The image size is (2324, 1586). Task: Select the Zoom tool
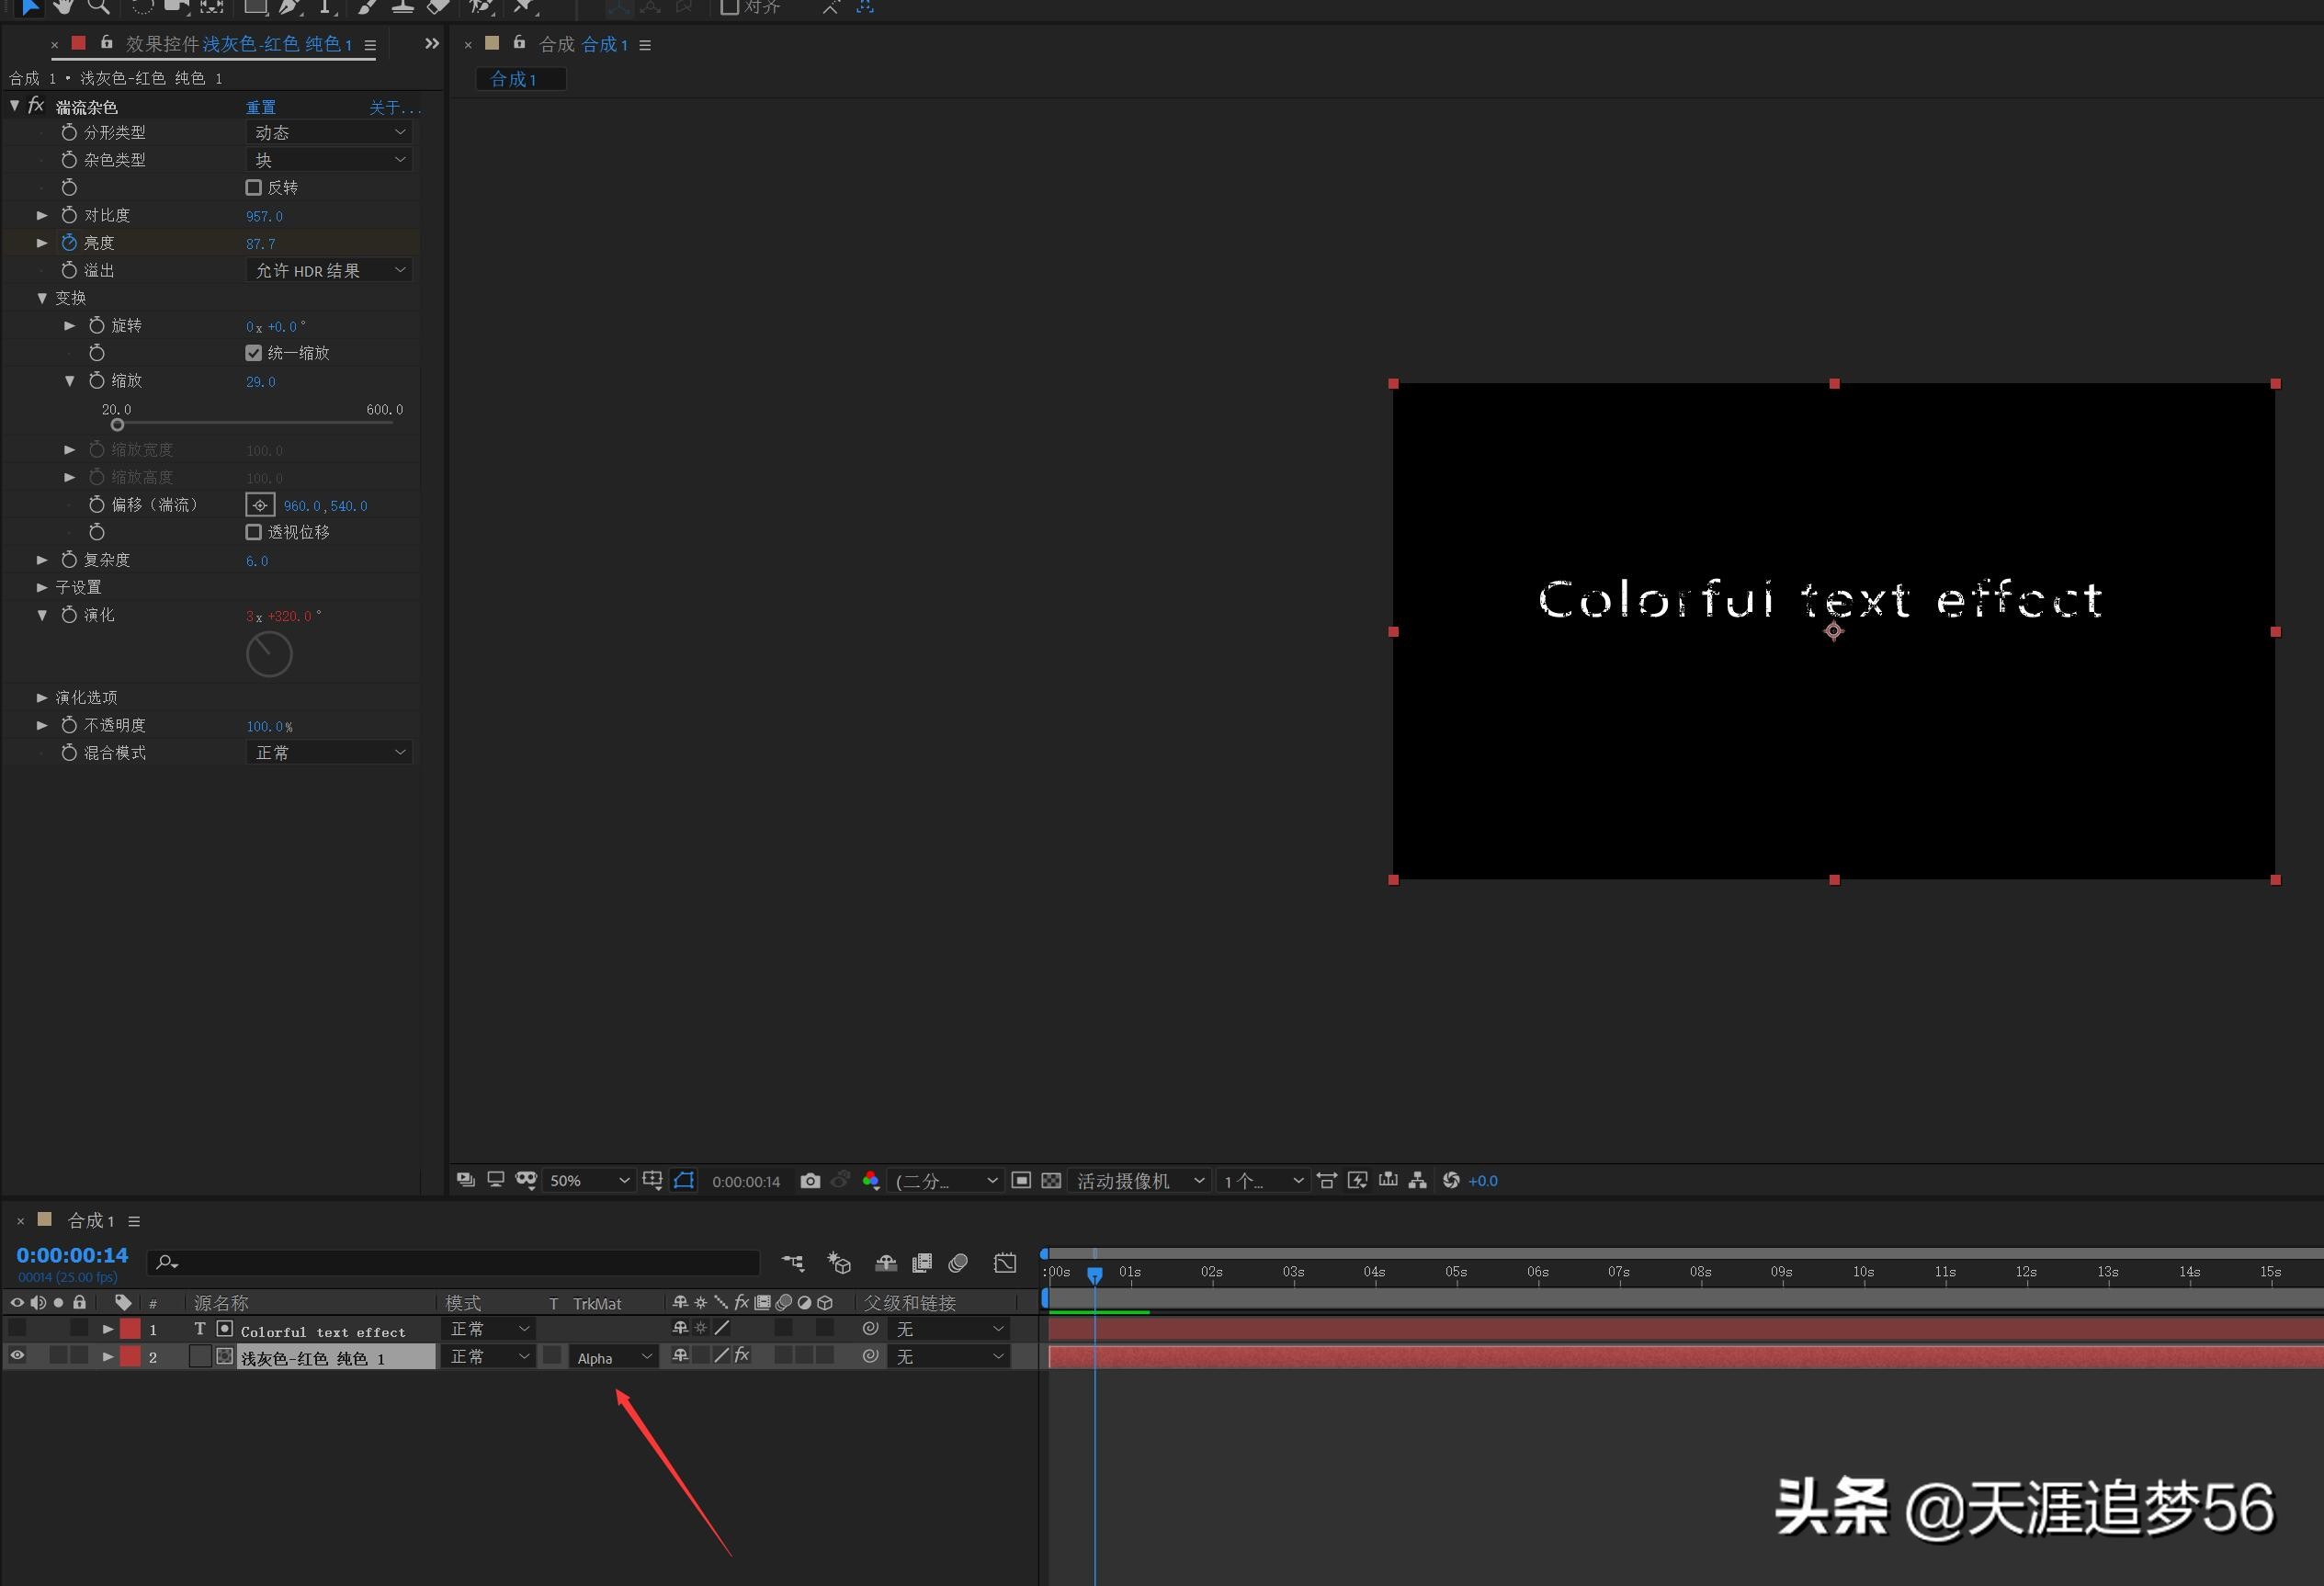[x=98, y=7]
